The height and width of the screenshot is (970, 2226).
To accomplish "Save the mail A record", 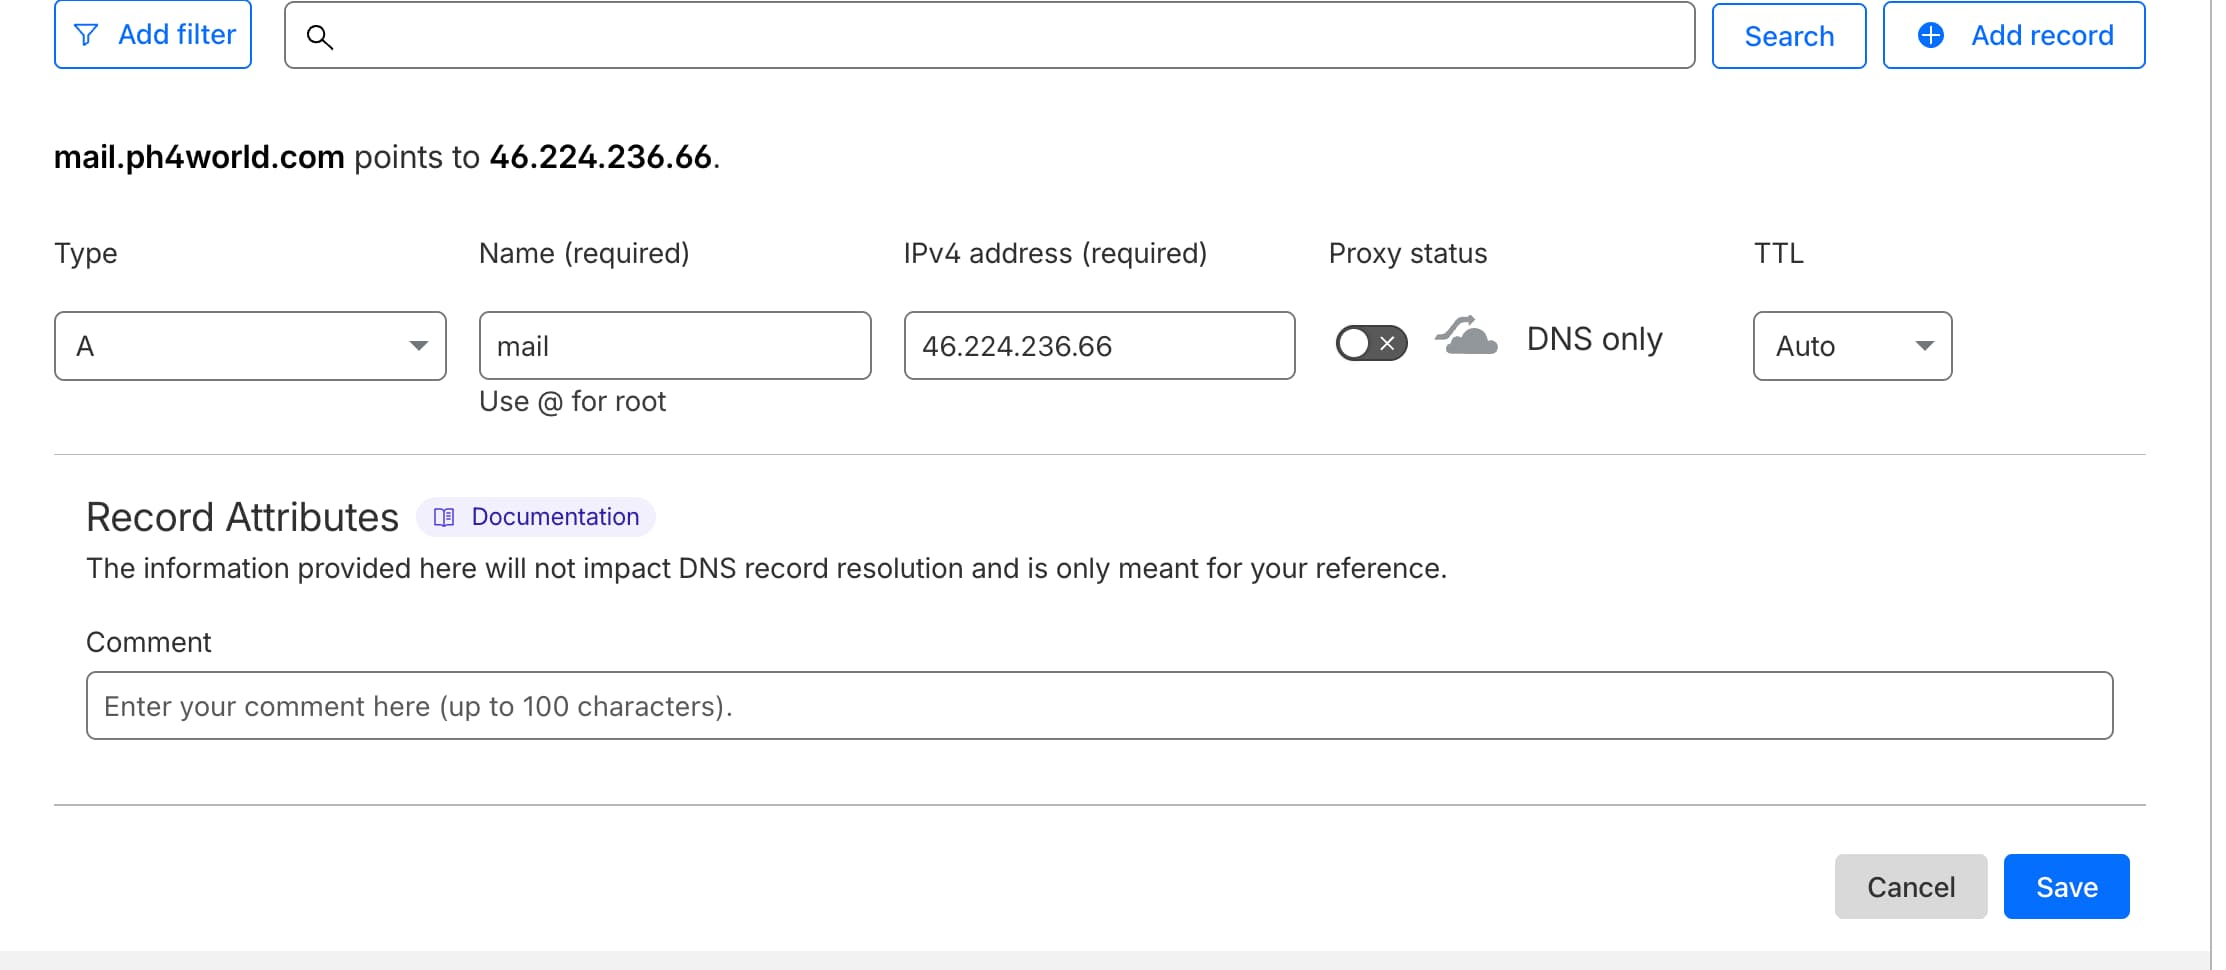I will pyautogui.click(x=2065, y=886).
